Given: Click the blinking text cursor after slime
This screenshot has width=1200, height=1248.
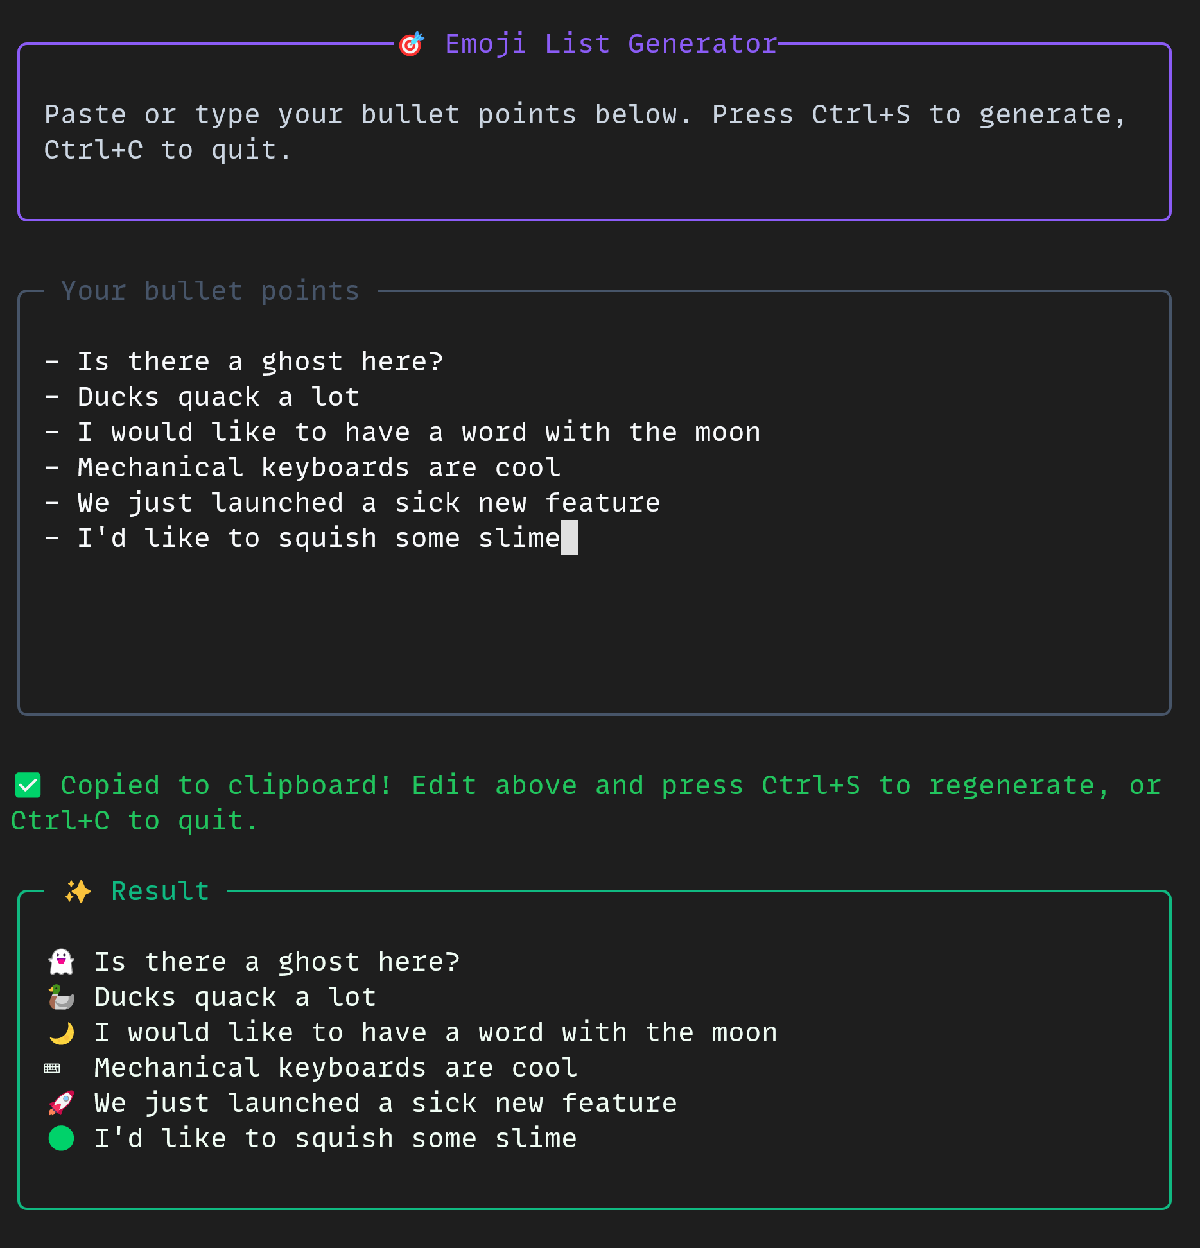Looking at the screenshot, I should [x=571, y=538].
